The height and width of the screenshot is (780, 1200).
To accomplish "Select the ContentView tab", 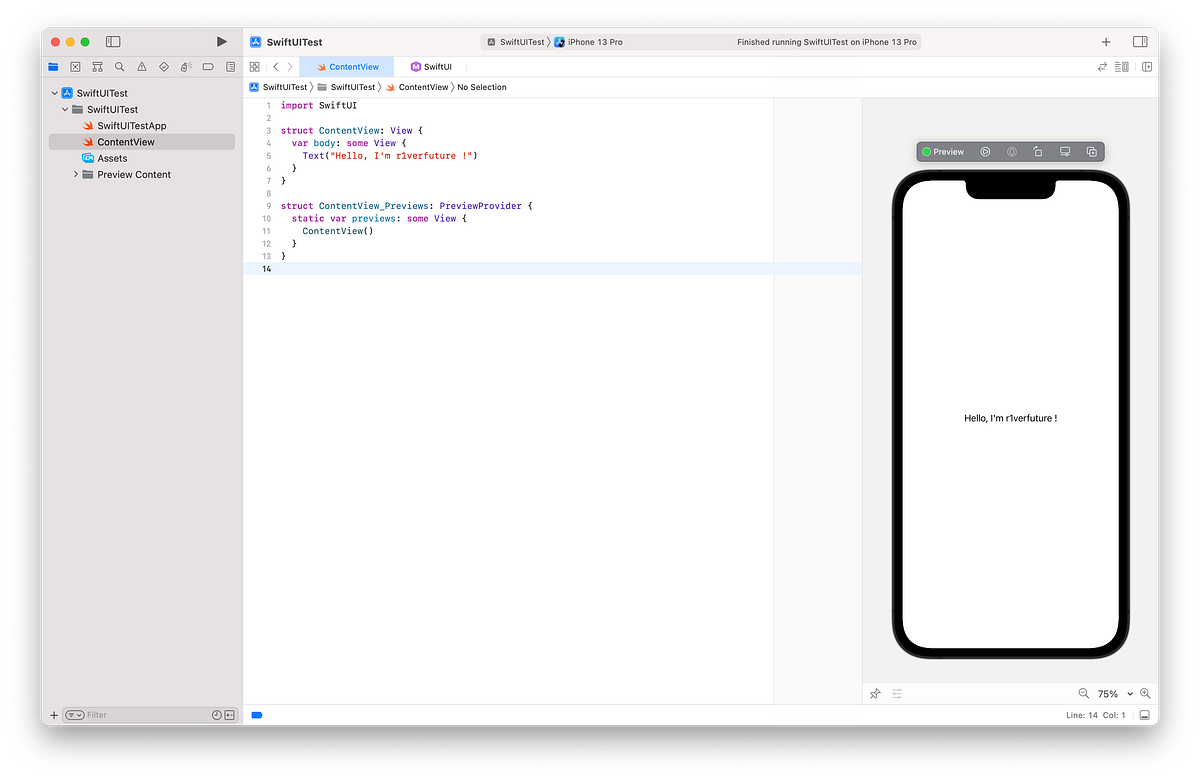I will click(x=347, y=66).
